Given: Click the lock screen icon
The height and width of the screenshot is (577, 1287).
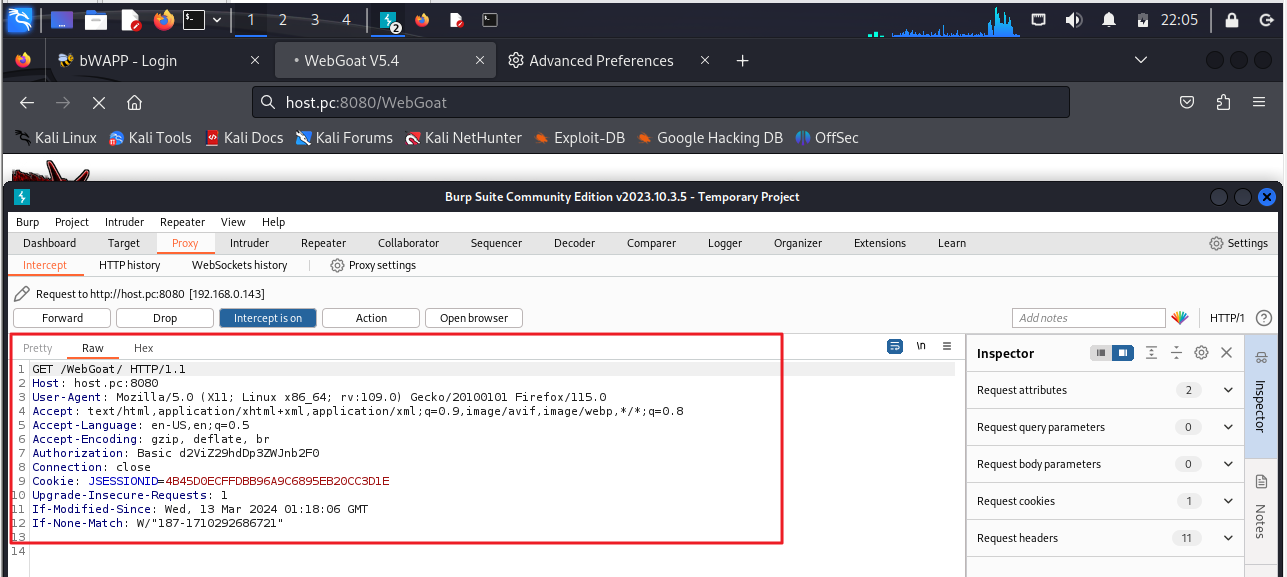Looking at the screenshot, I should 1233,19.
